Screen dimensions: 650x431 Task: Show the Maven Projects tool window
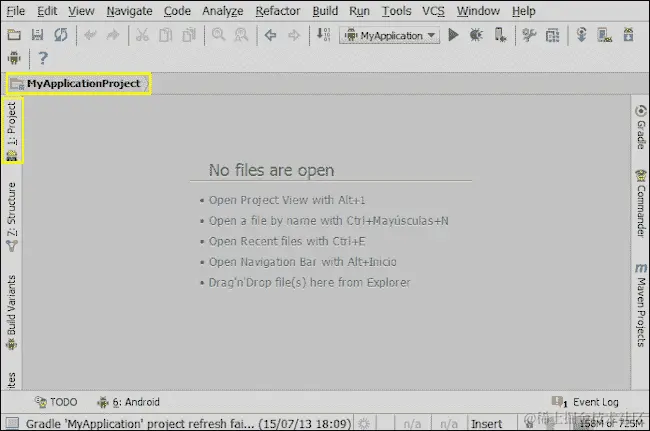(x=641, y=305)
